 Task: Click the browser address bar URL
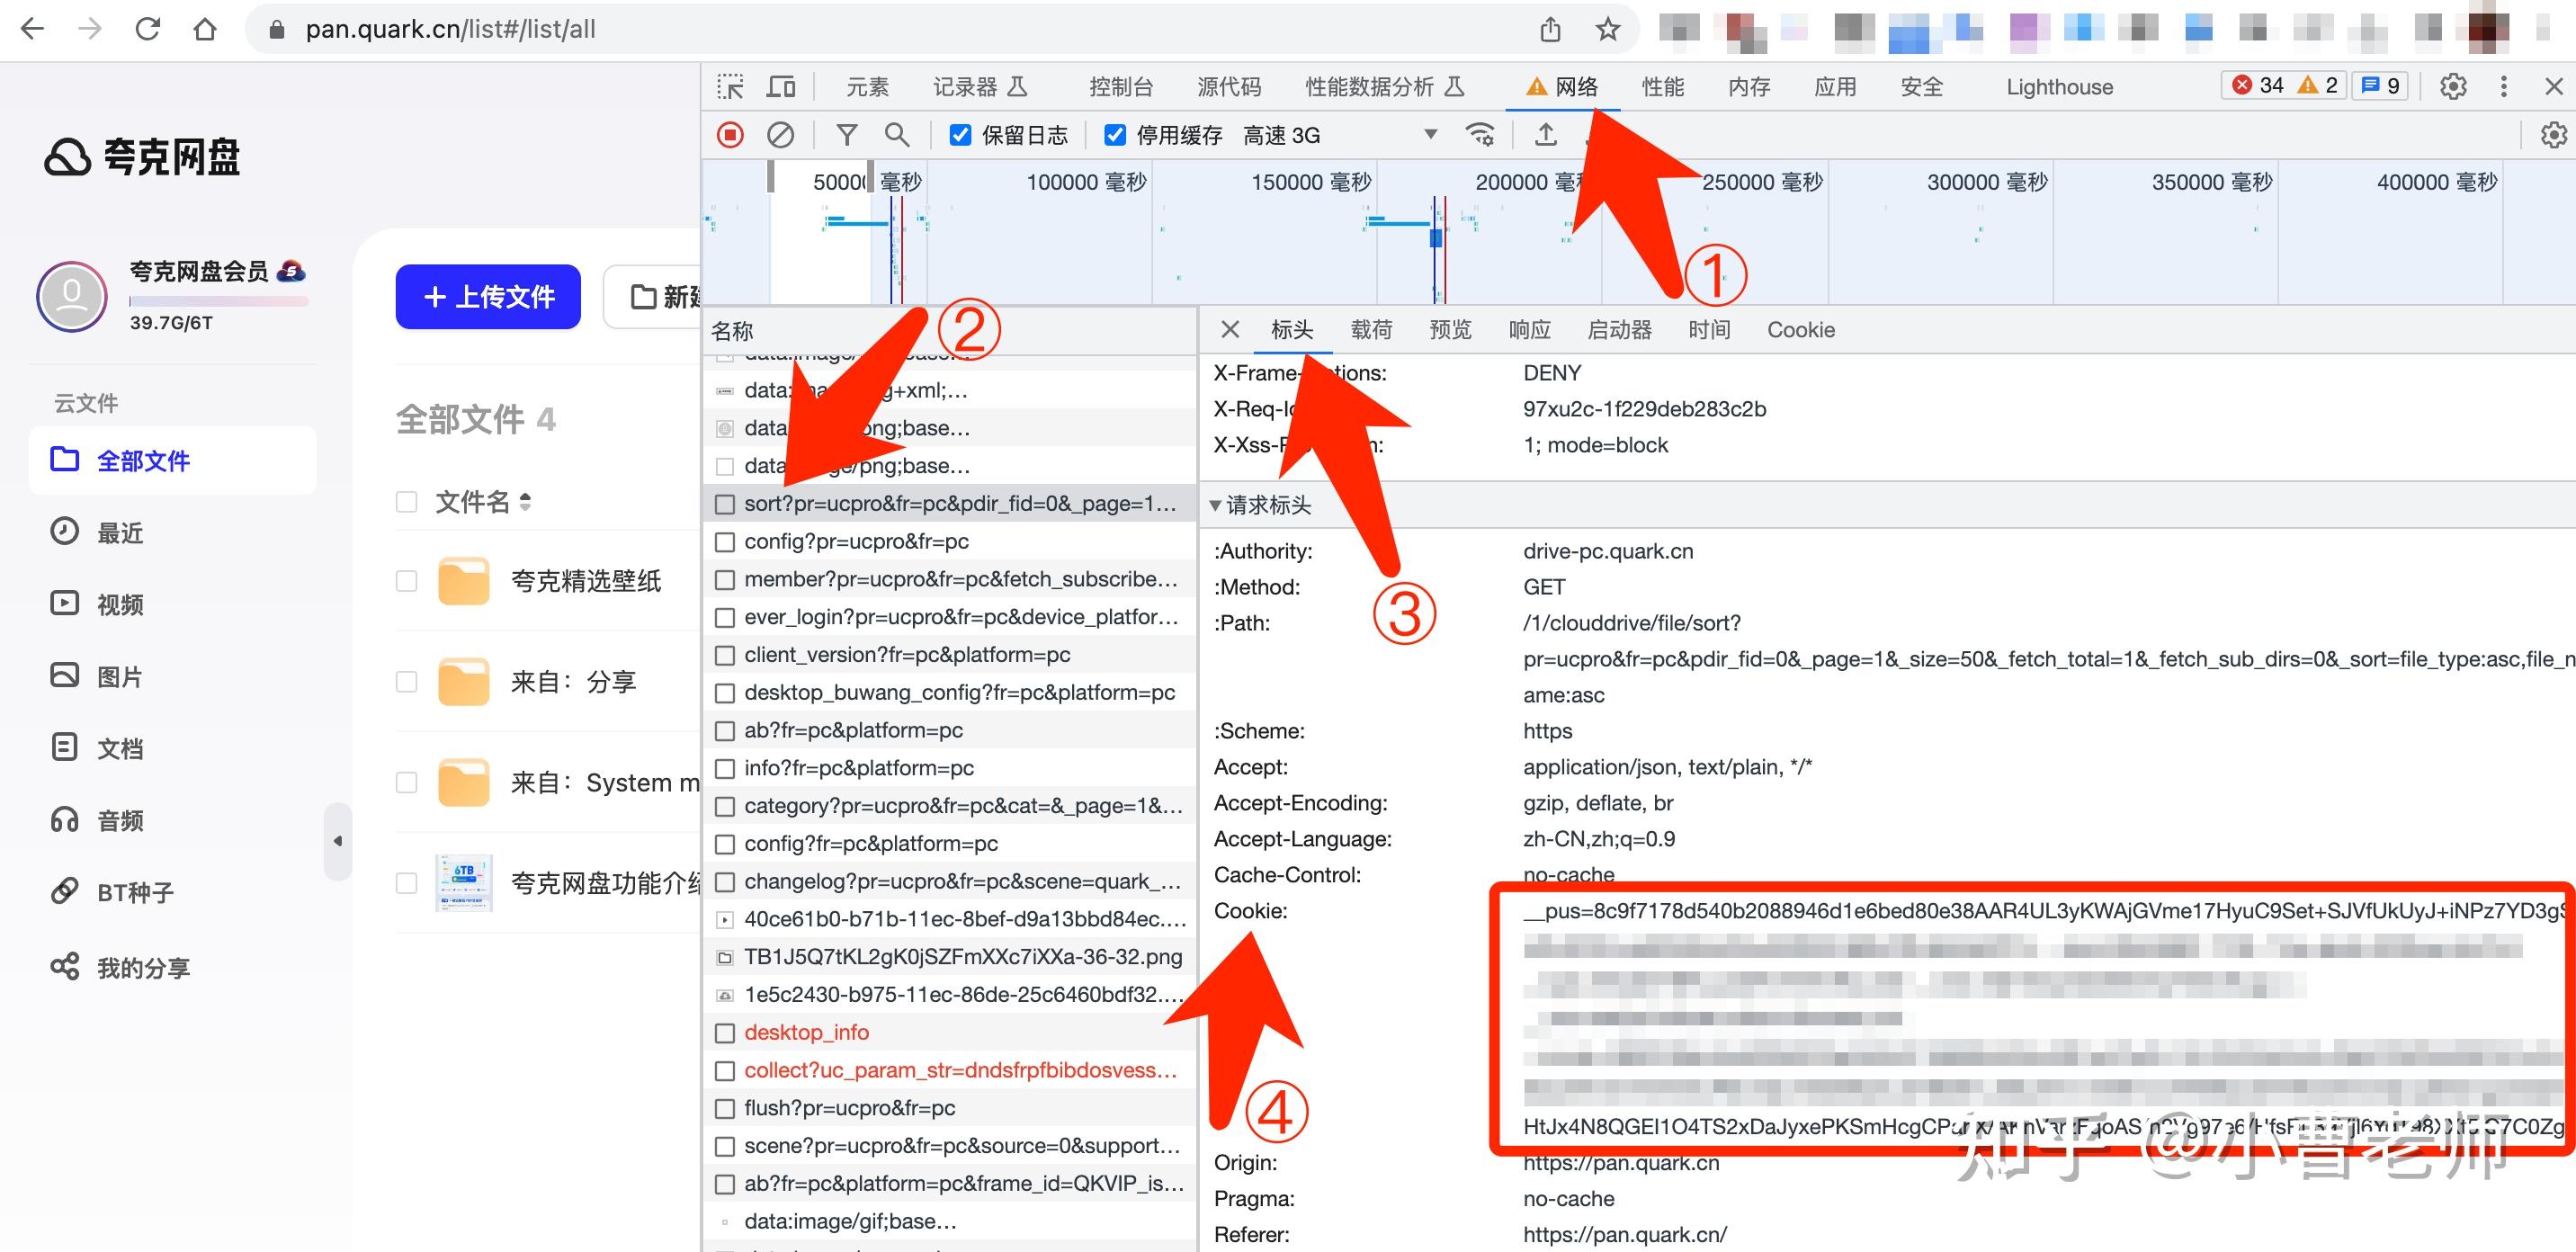pos(450,29)
